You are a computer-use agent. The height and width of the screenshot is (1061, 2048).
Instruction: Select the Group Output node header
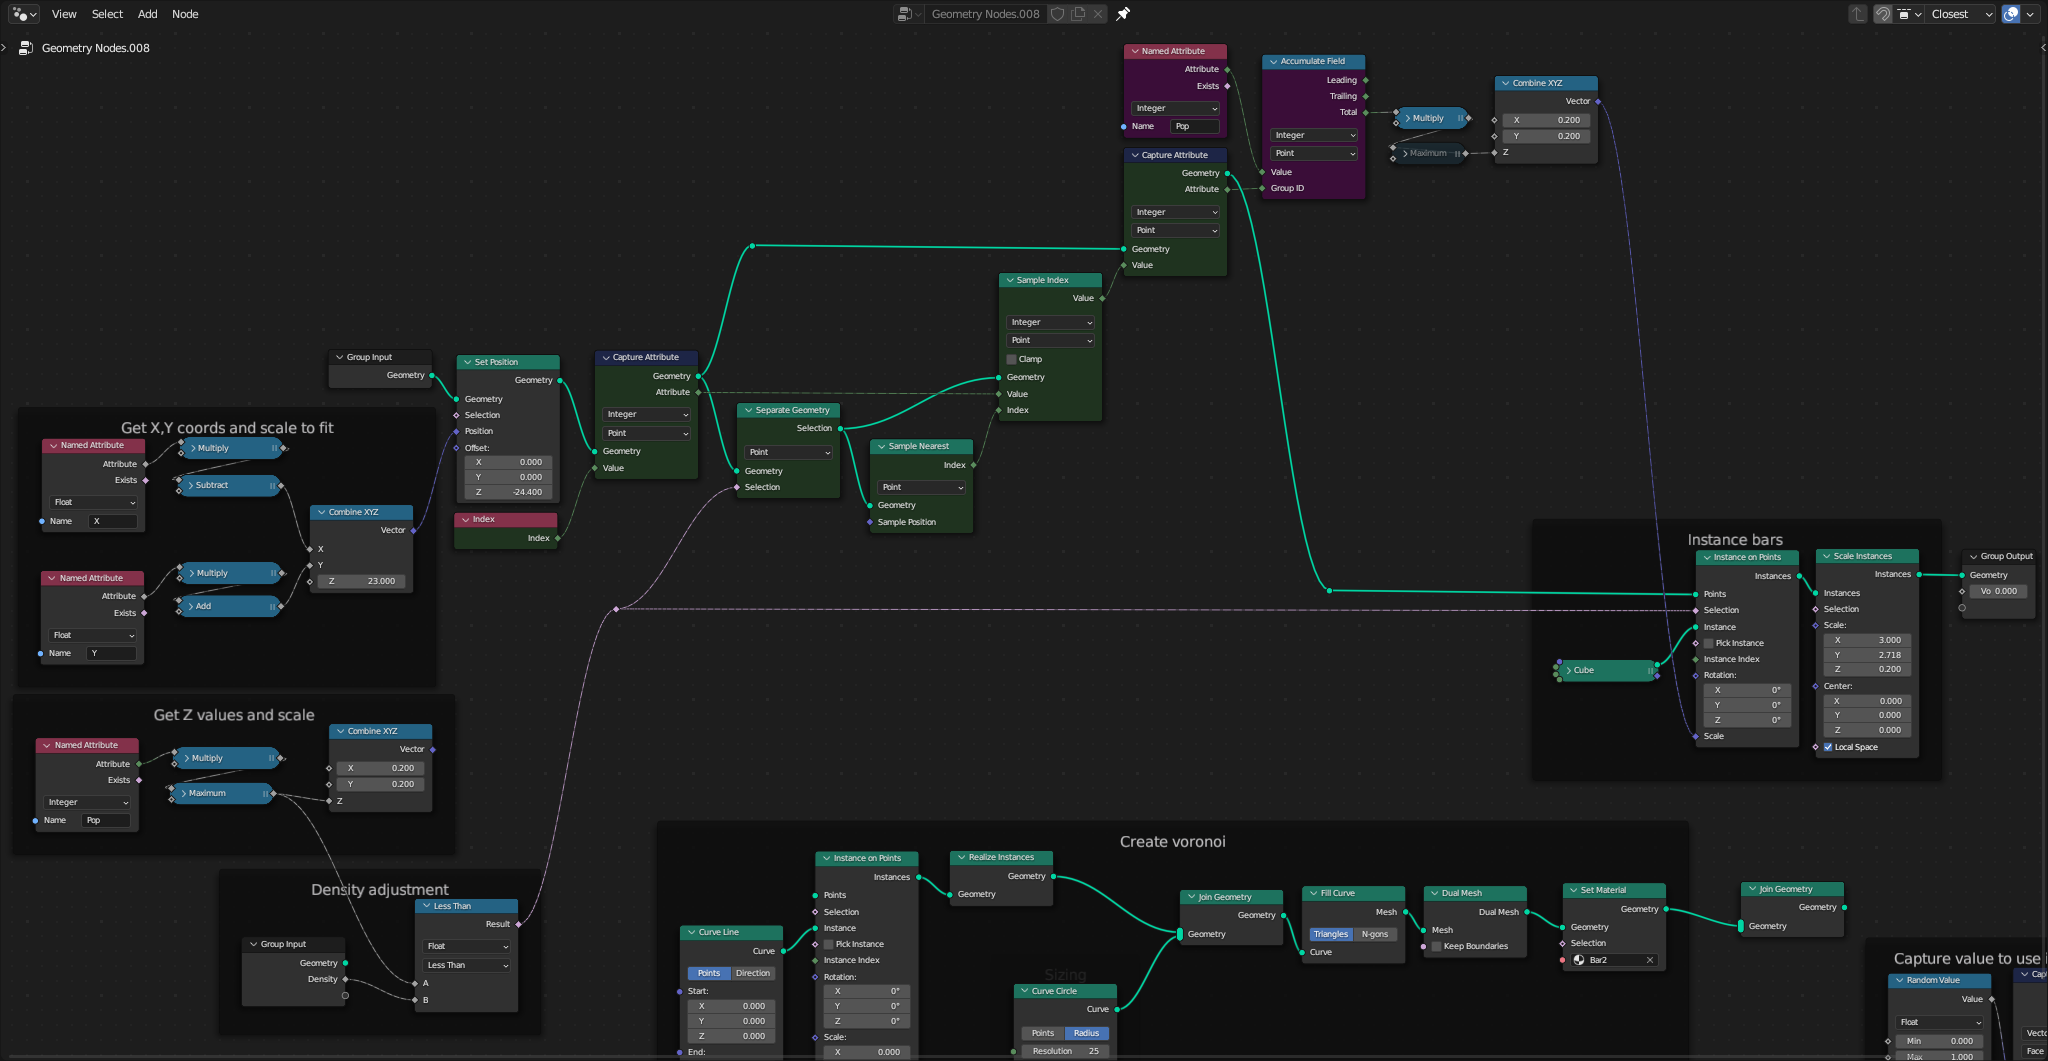[x=1998, y=556]
